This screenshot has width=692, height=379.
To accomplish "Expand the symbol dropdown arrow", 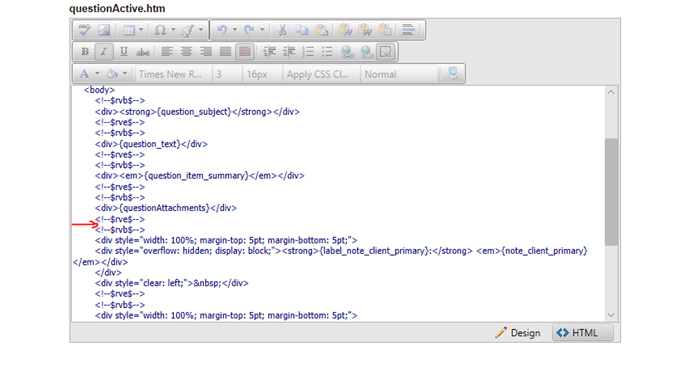I will [173, 30].
